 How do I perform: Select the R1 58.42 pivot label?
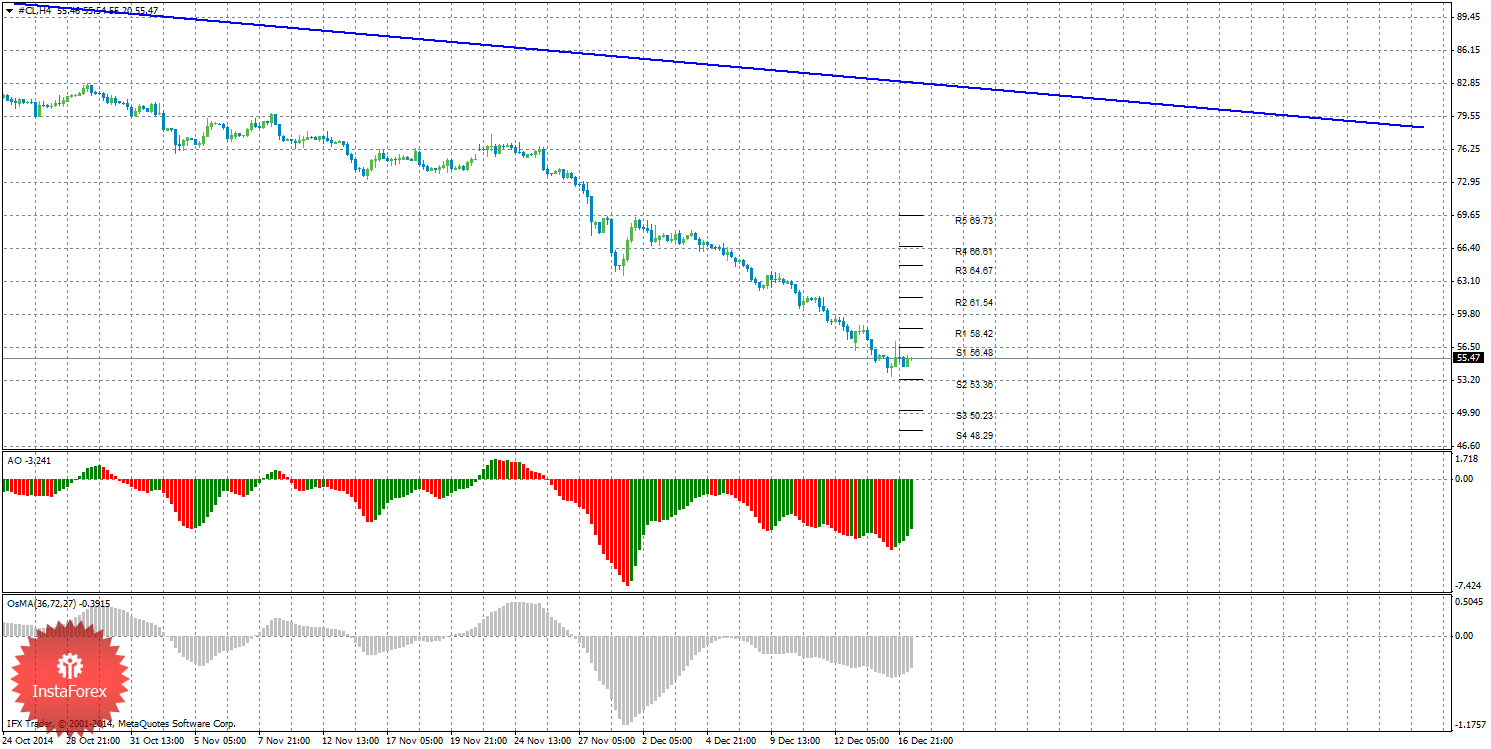(x=973, y=333)
